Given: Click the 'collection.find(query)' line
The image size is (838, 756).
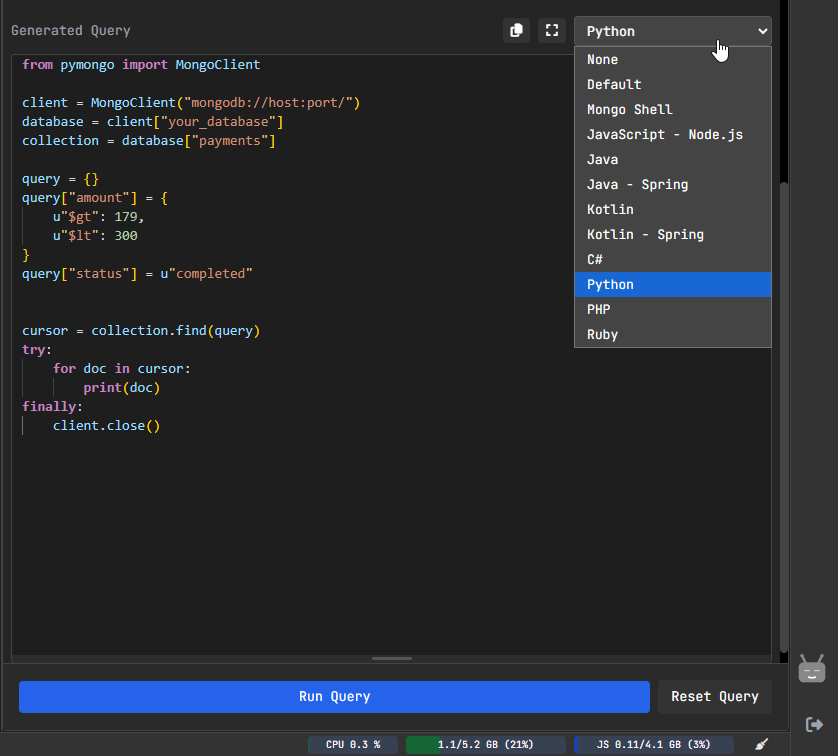Looking at the screenshot, I should [141, 331].
